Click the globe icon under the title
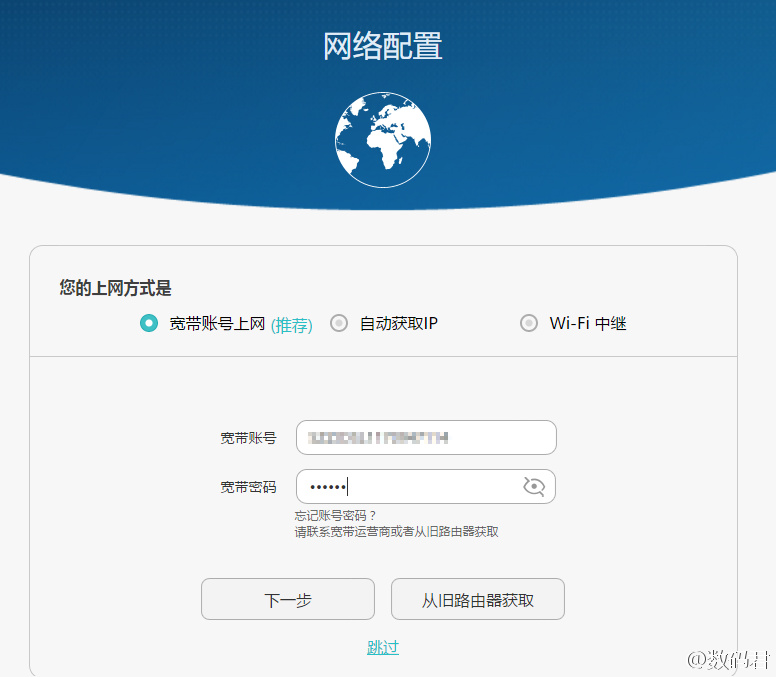This screenshot has width=776, height=677. (x=383, y=140)
